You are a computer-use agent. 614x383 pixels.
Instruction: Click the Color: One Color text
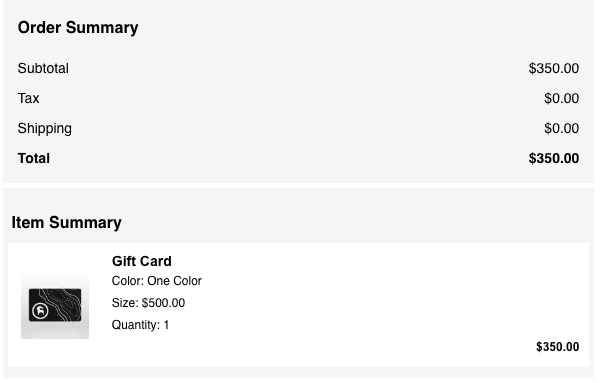point(157,281)
